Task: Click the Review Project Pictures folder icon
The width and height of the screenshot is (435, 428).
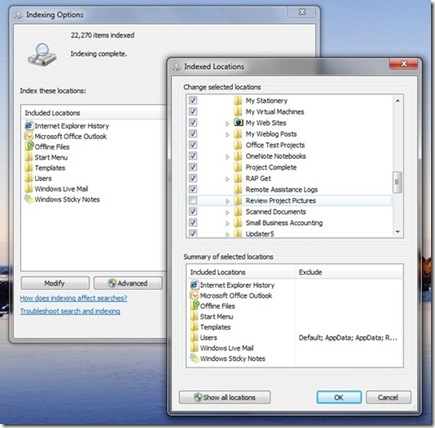Action: [x=238, y=200]
